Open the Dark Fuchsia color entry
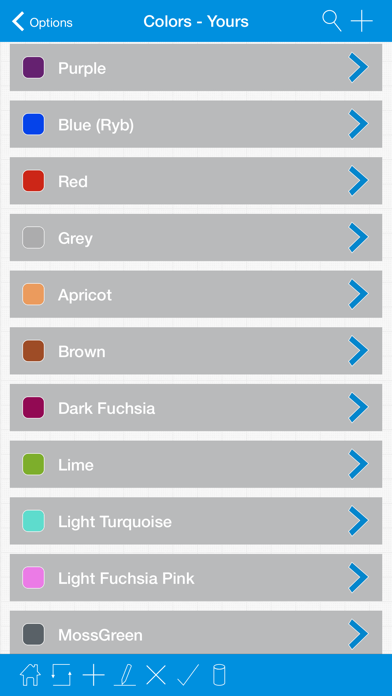392x696 pixels. point(196,407)
